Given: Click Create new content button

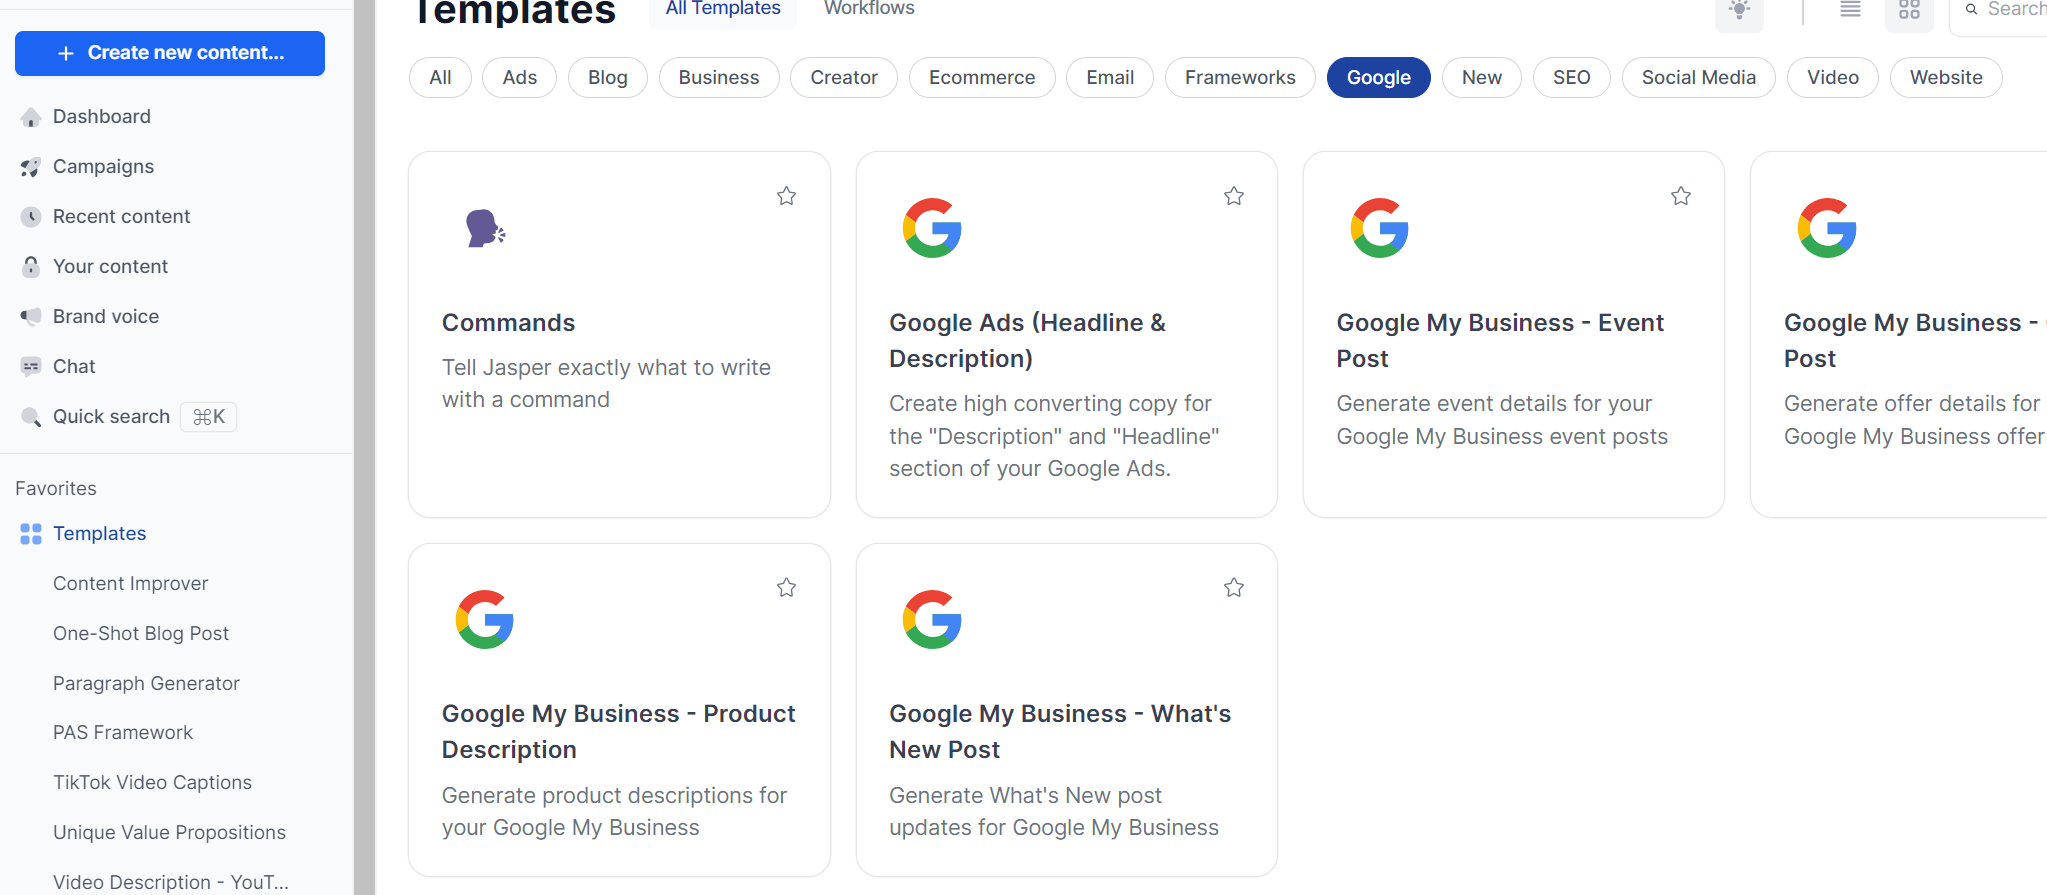Looking at the screenshot, I should 170,53.
